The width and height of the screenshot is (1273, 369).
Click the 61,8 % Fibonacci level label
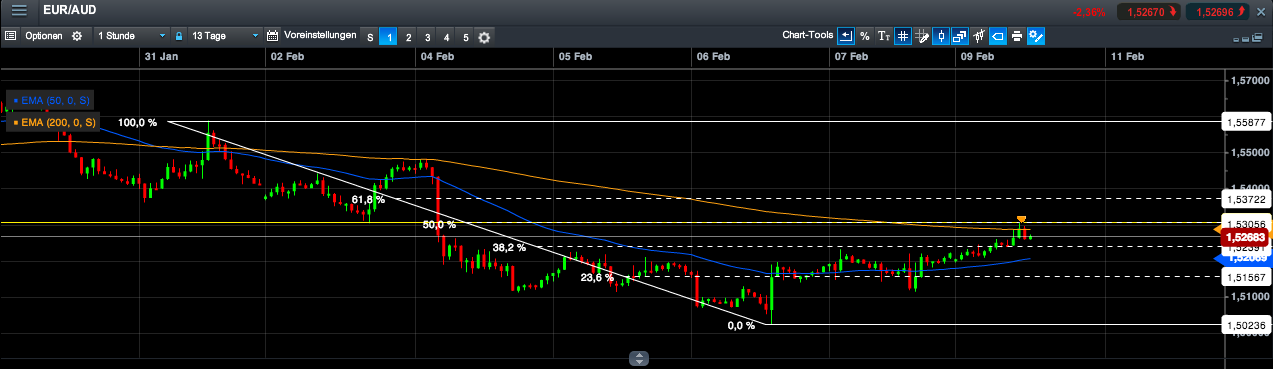368,200
